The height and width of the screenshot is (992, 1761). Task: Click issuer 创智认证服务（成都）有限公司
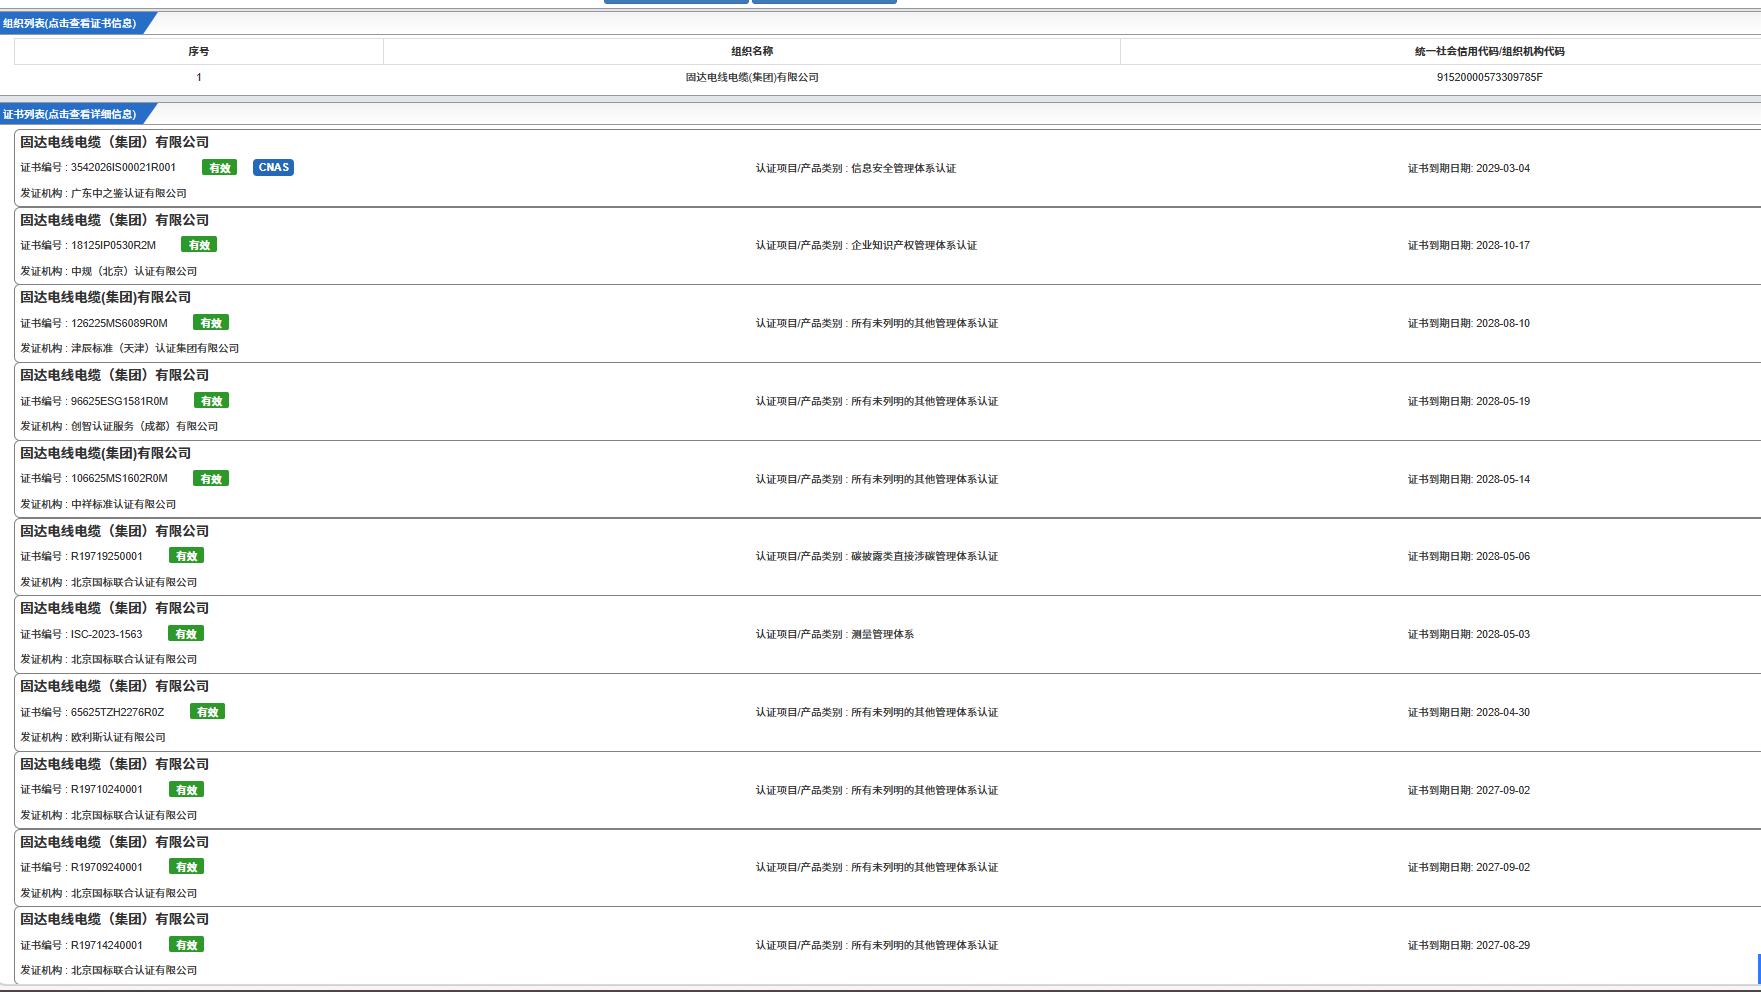(x=144, y=426)
